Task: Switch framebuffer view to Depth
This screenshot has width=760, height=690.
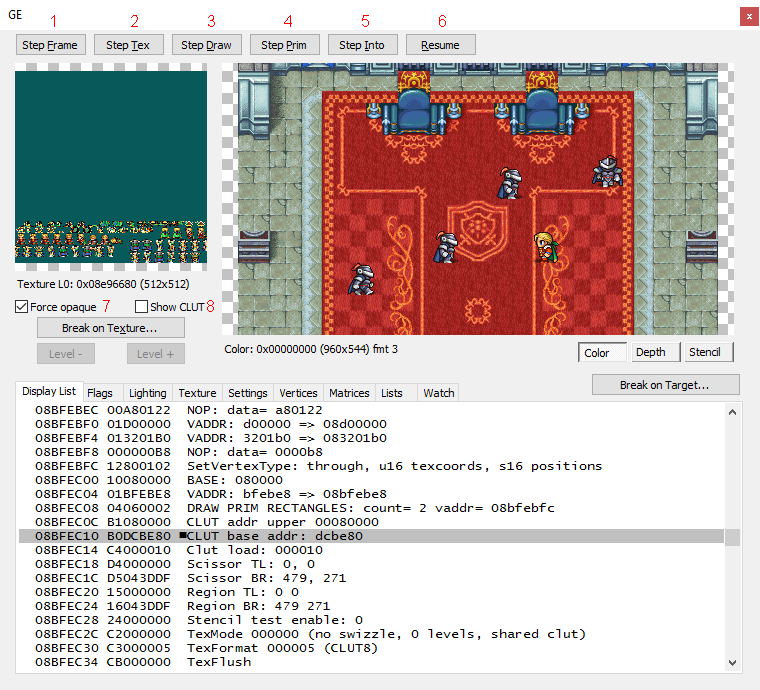Action: click(650, 352)
